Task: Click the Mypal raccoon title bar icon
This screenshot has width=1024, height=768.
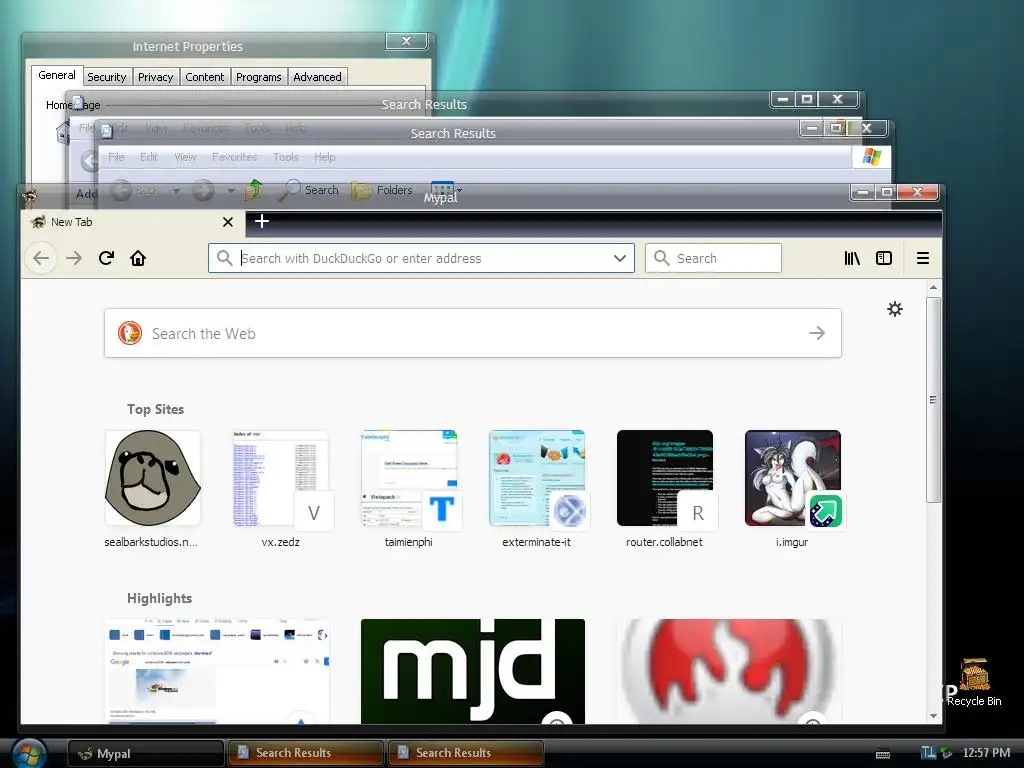Action: coord(29,195)
